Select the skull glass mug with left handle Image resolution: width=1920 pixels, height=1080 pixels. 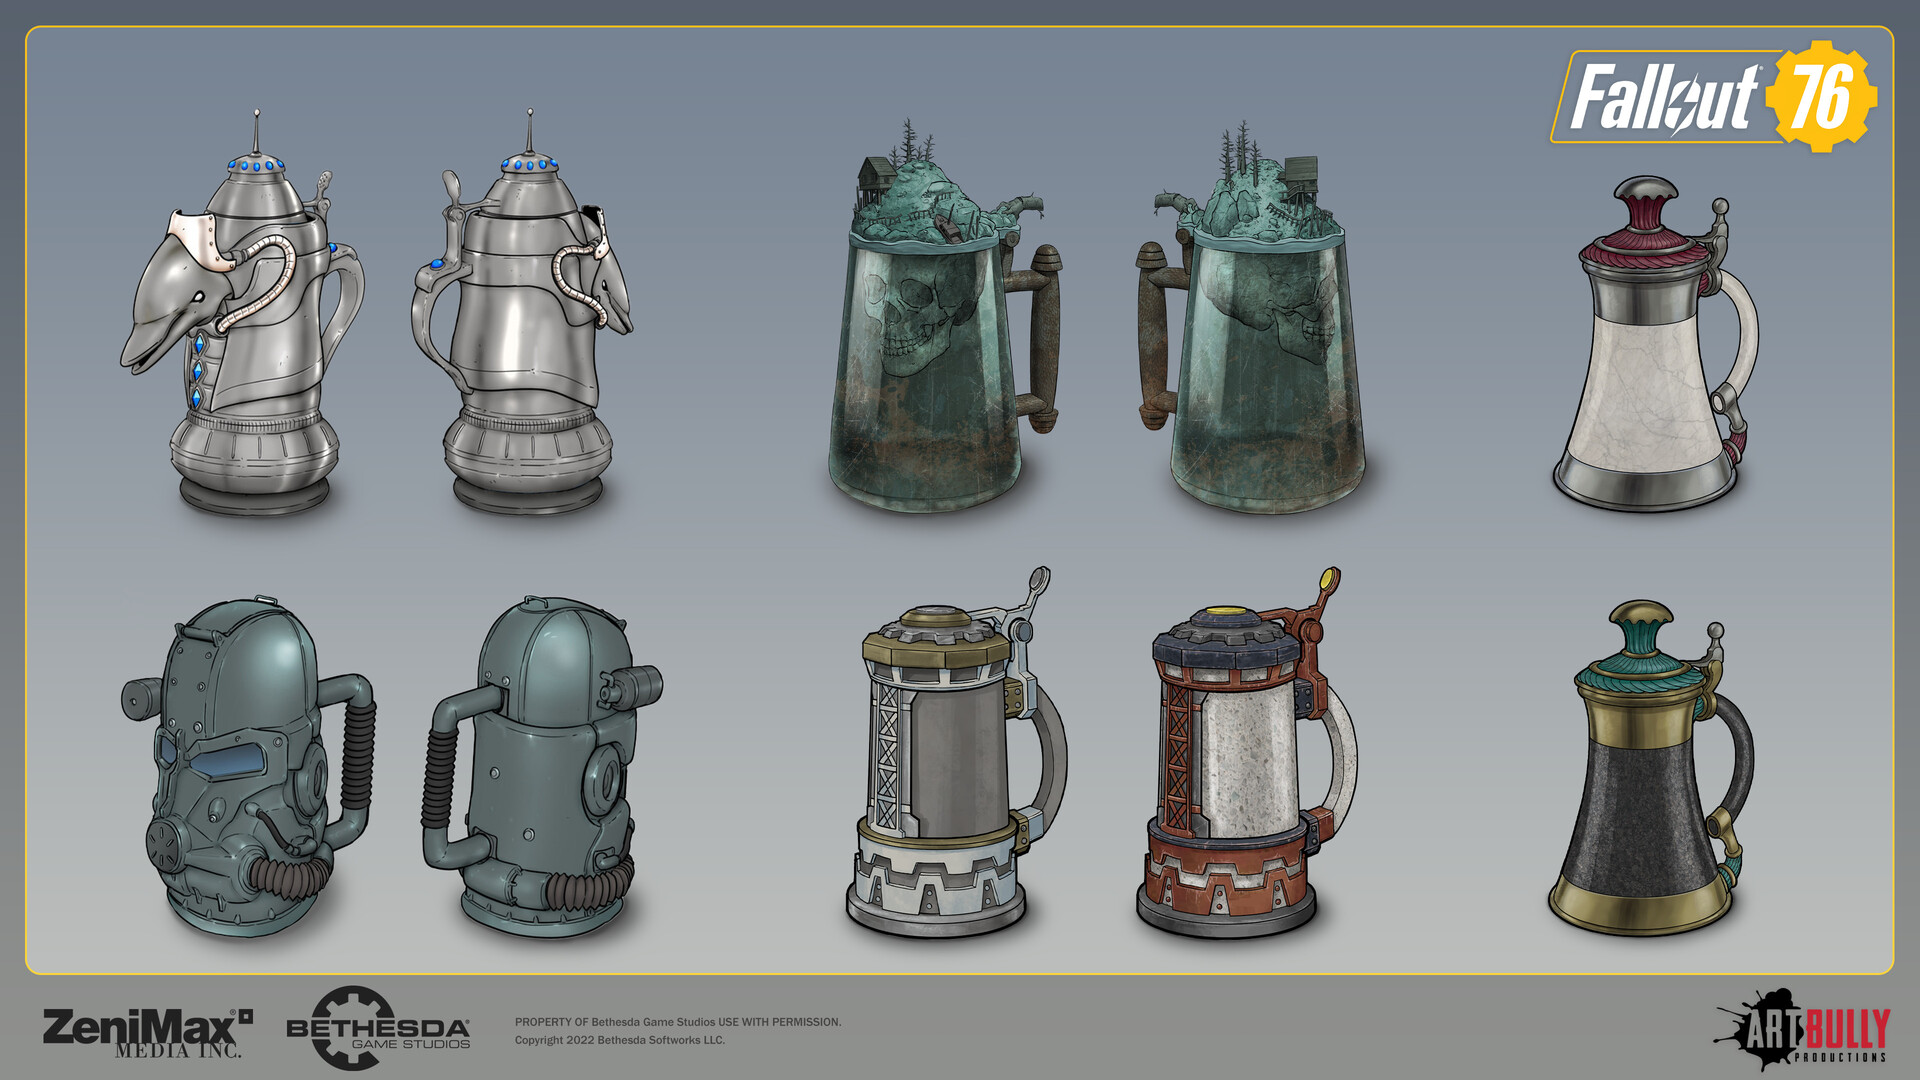point(1251,318)
